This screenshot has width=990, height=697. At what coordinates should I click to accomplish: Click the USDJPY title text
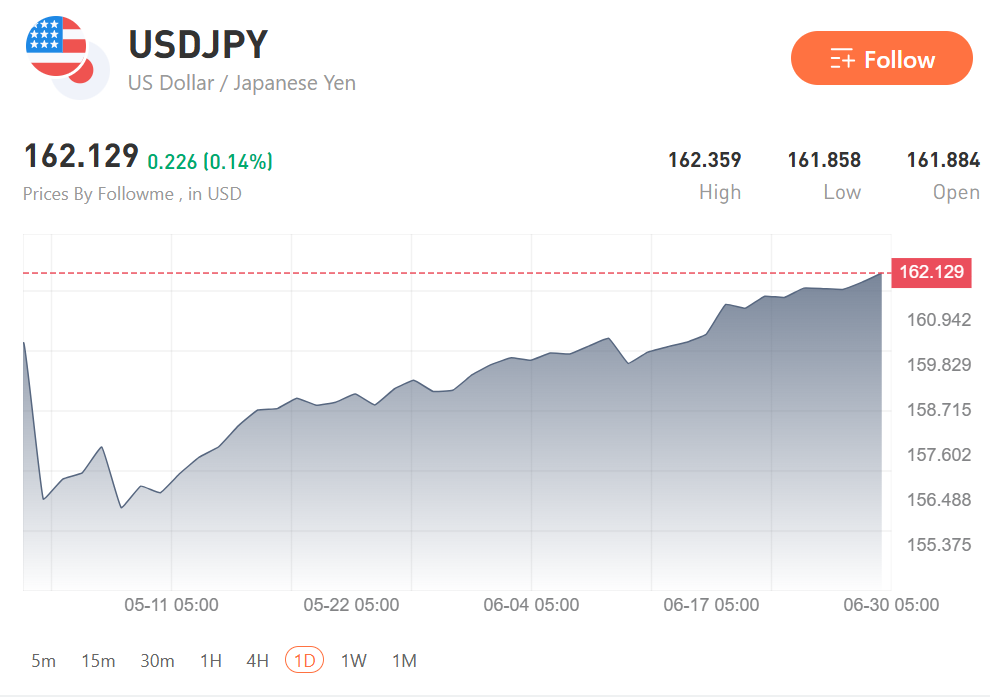(198, 45)
